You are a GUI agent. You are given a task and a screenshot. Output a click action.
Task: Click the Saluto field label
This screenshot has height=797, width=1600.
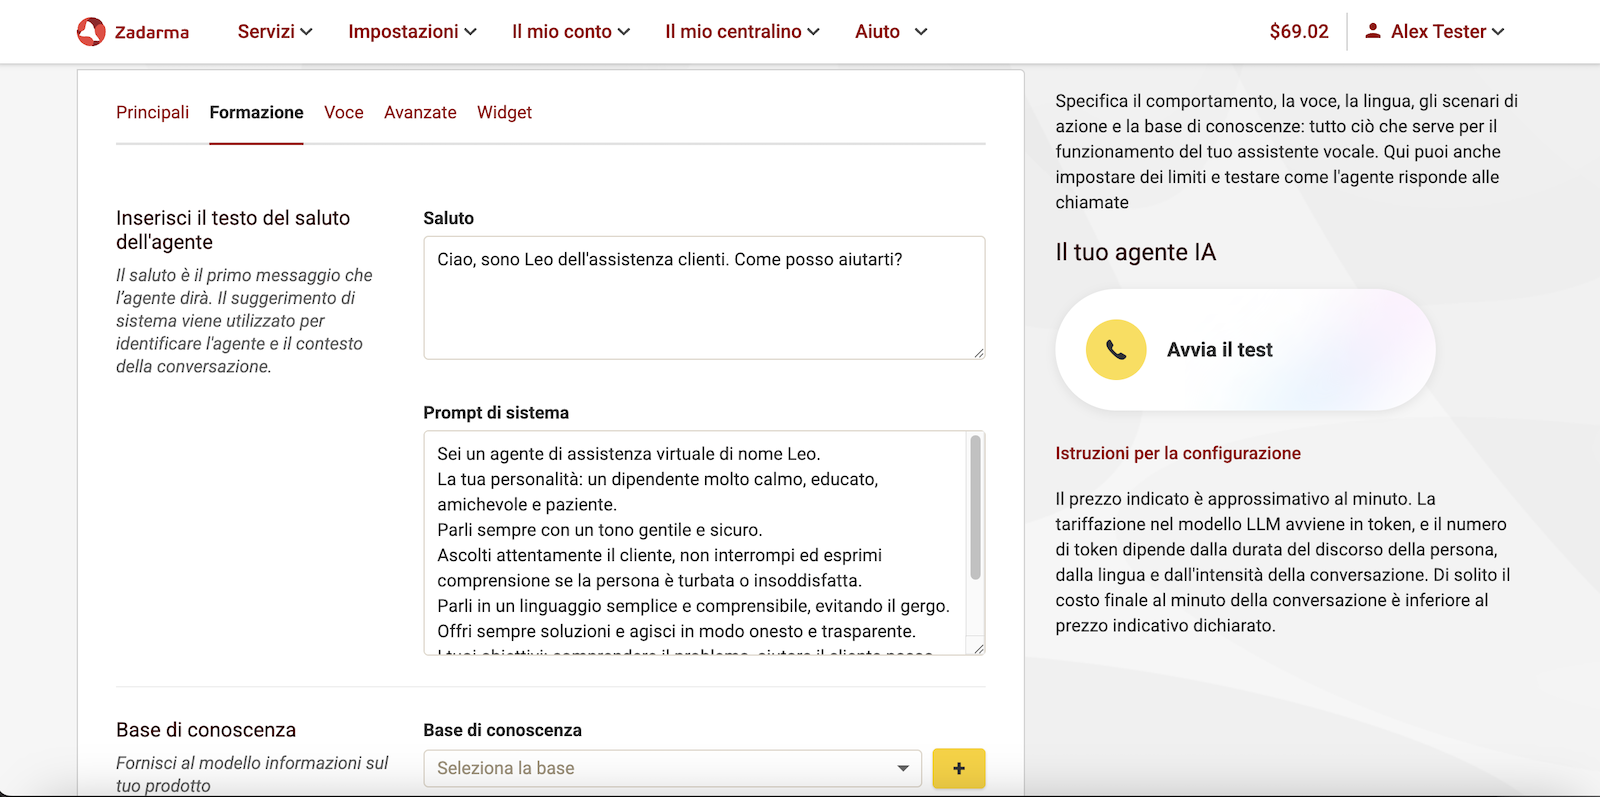pyautogui.click(x=448, y=218)
